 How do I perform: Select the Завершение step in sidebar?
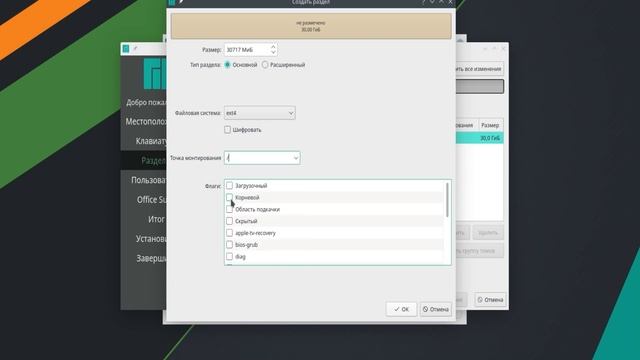(x=144, y=258)
